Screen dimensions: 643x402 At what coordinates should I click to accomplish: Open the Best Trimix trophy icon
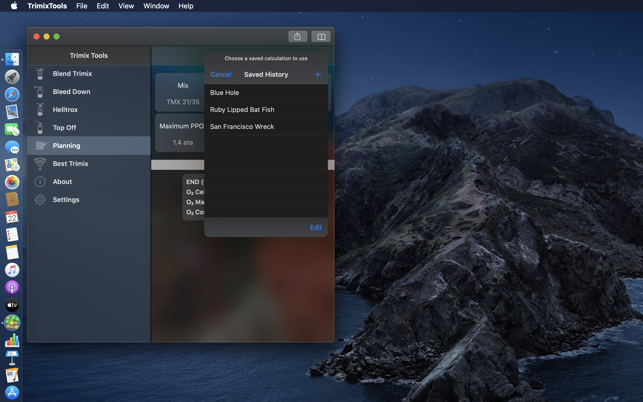coord(40,164)
